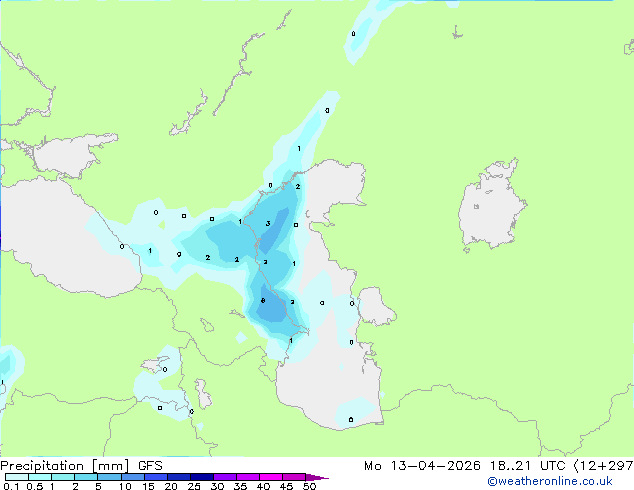Click the 5–10 mm legend color swatch

[x=109, y=477]
